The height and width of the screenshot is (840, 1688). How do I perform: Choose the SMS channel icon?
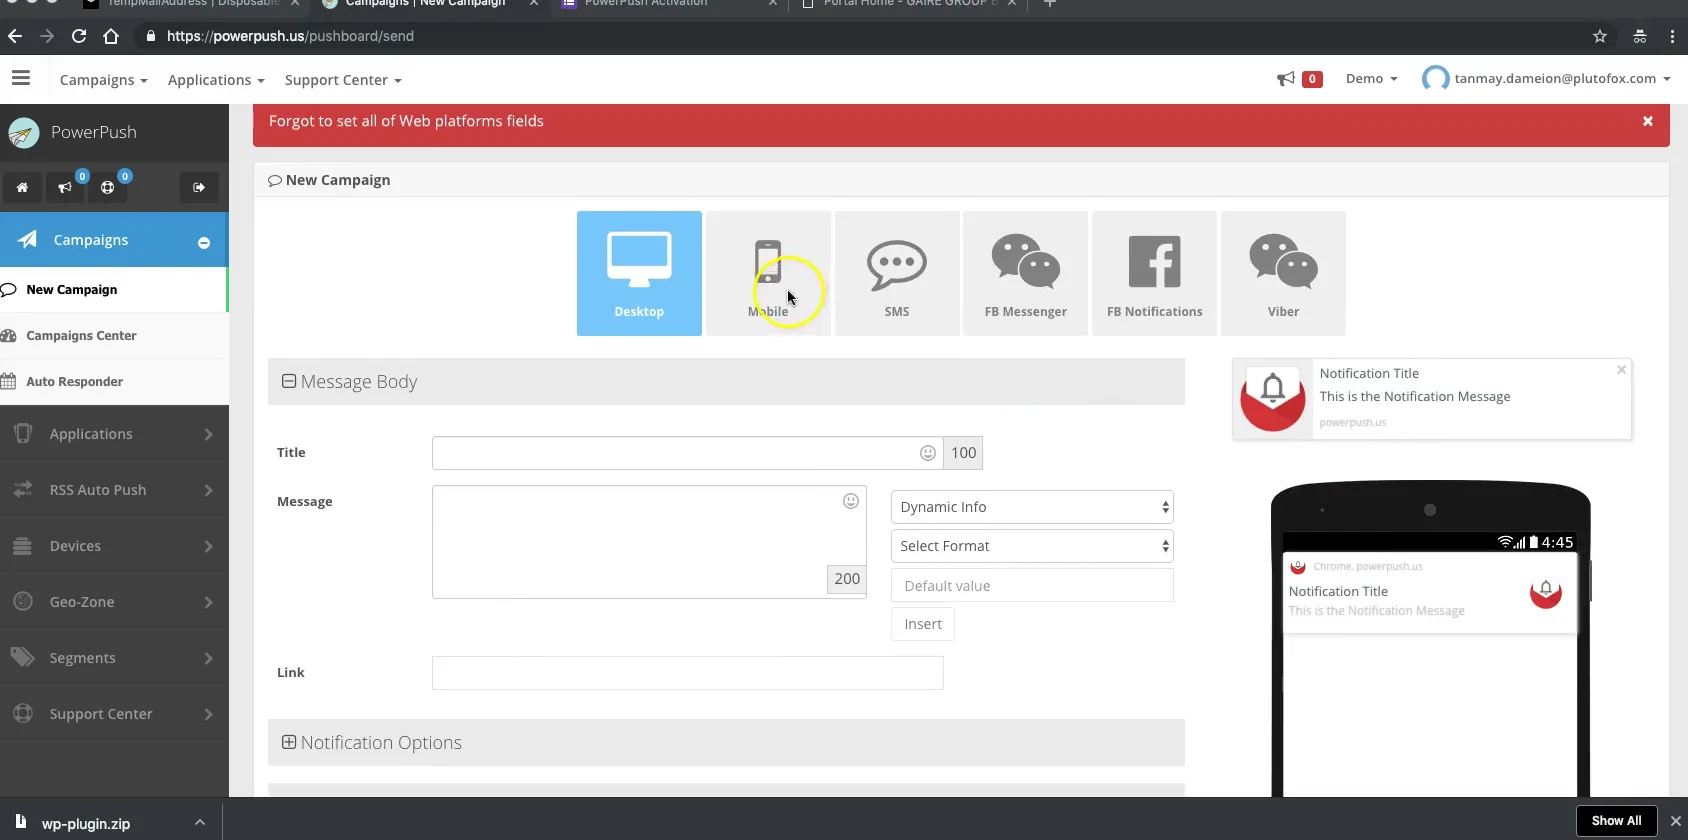coord(897,273)
